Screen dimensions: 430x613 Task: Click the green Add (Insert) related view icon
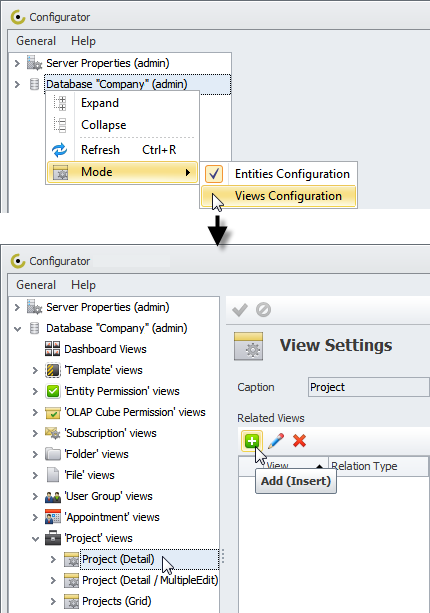click(252, 441)
